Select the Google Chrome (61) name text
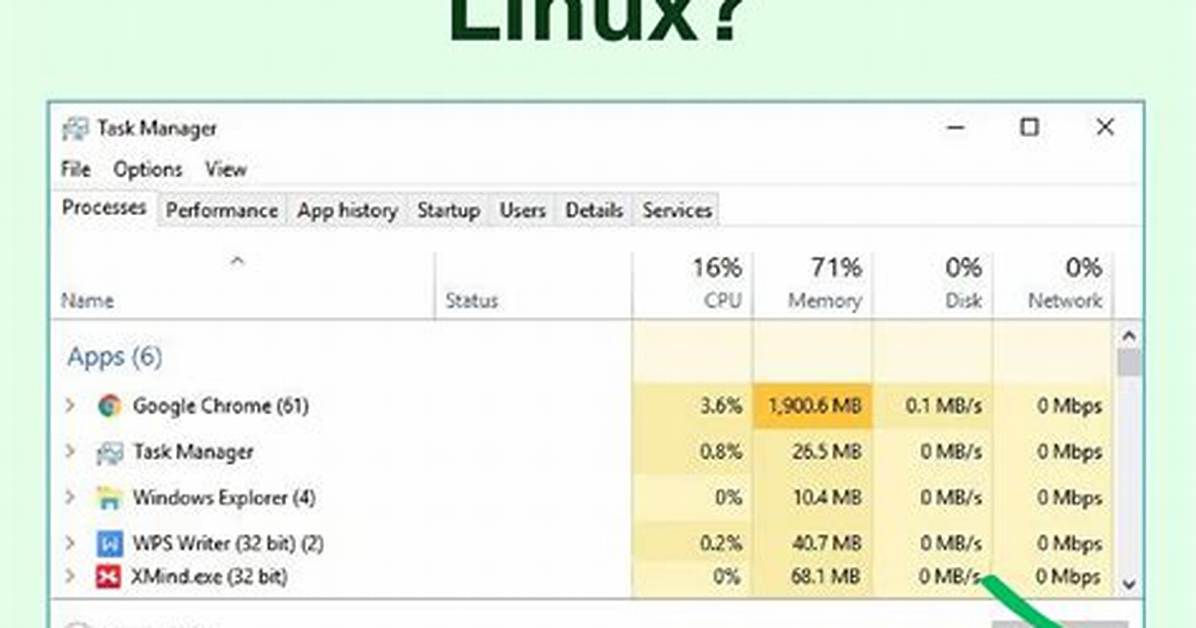The width and height of the screenshot is (1196, 628). click(x=220, y=406)
